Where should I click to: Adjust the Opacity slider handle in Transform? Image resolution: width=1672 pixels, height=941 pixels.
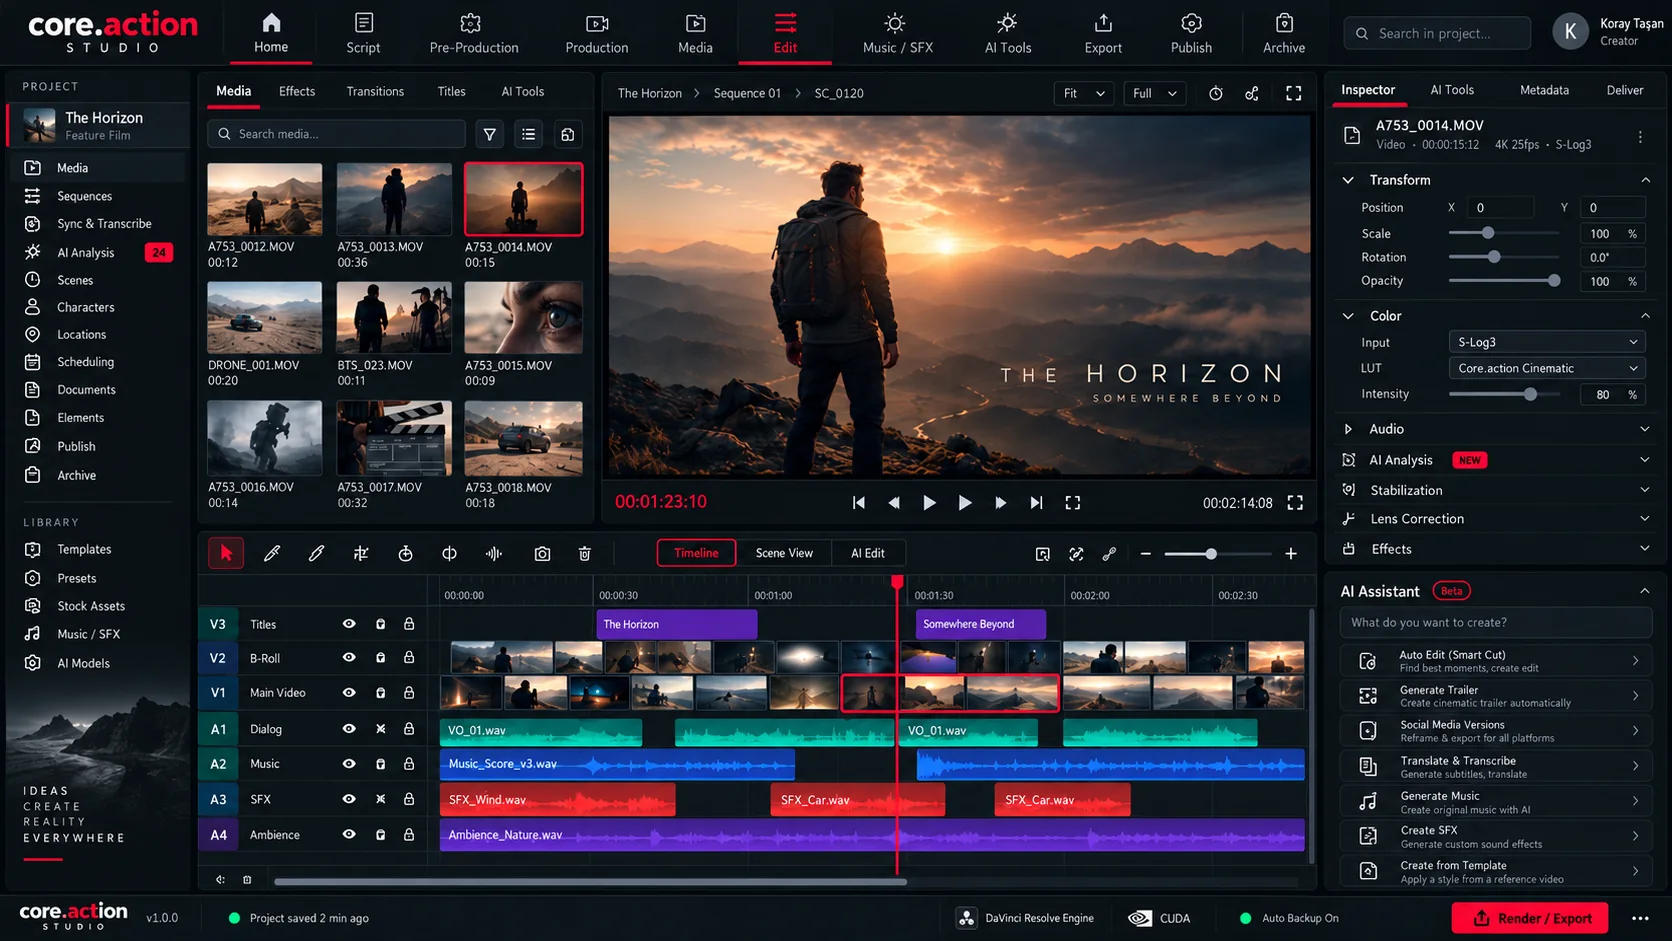coord(1554,281)
